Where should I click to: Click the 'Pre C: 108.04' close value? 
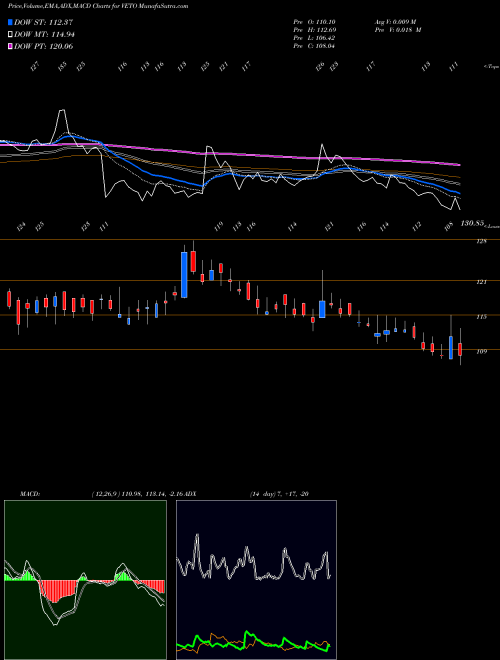point(314,46)
